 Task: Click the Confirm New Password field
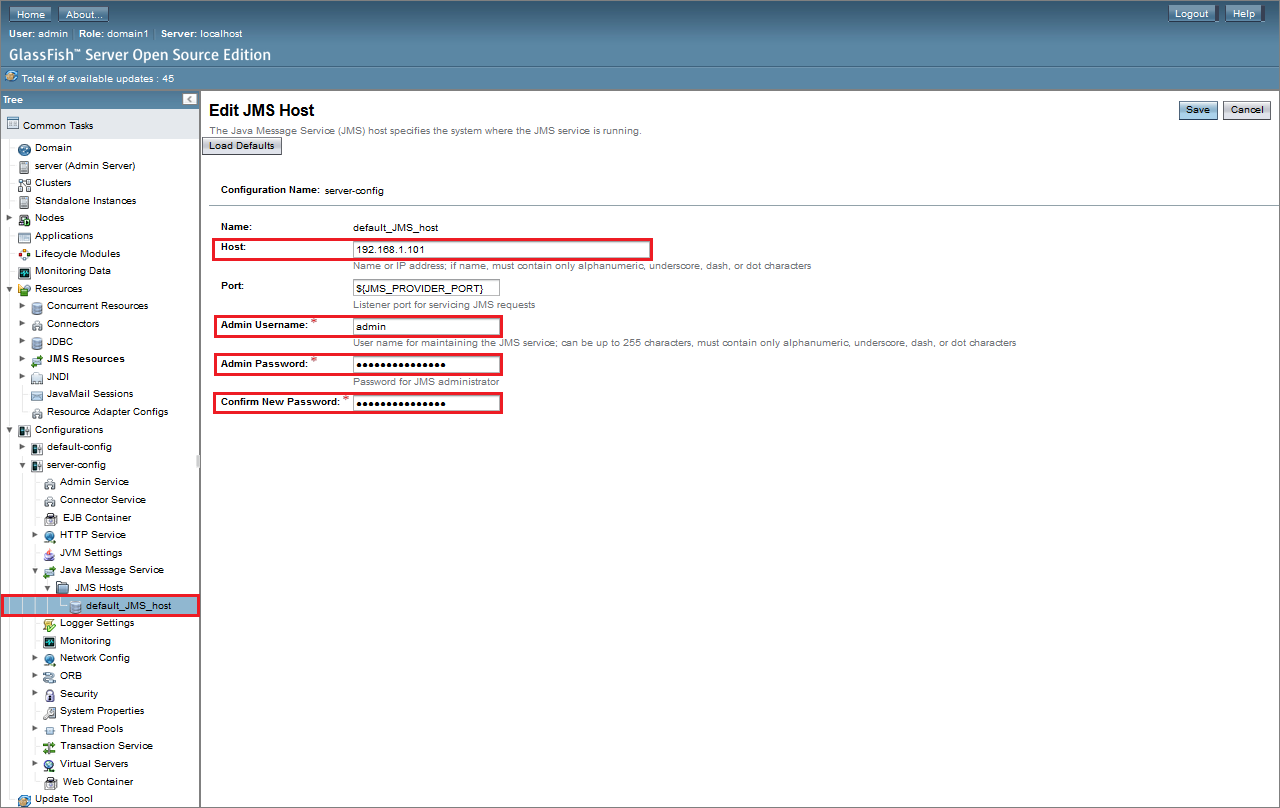(426, 403)
